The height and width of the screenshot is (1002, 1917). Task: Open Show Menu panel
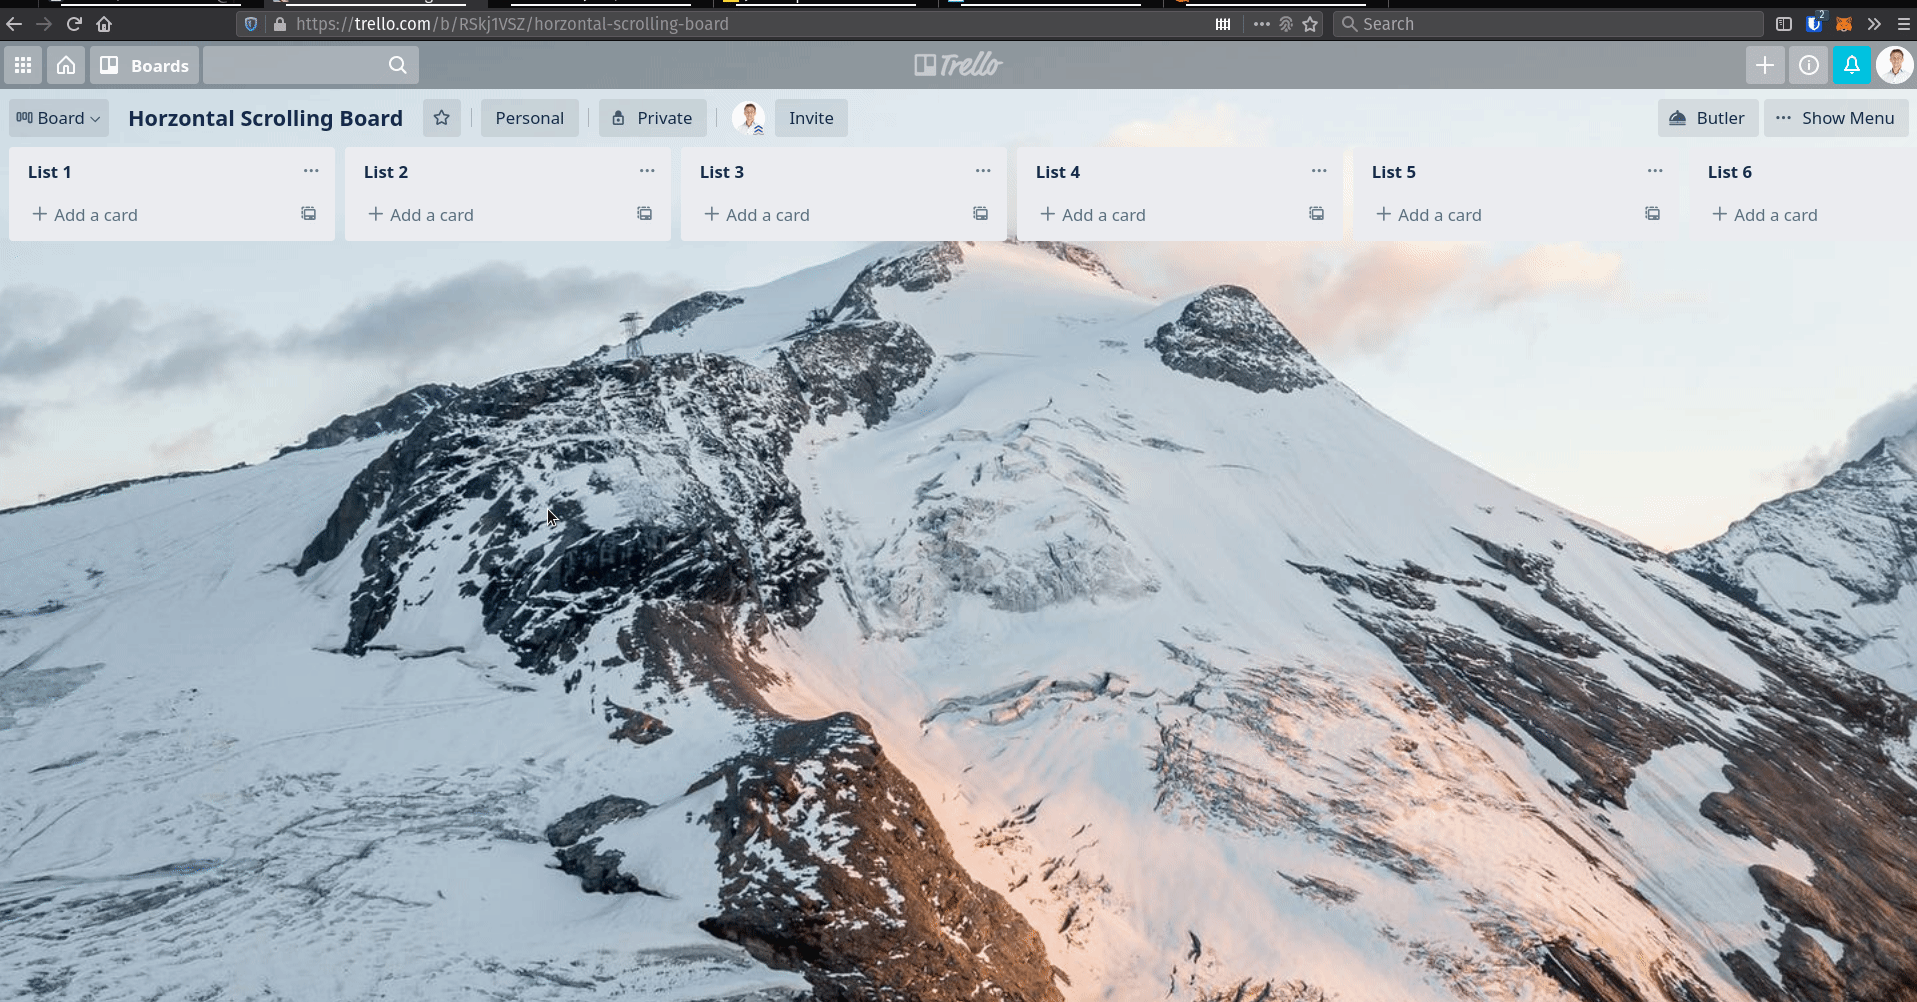[x=1836, y=117]
